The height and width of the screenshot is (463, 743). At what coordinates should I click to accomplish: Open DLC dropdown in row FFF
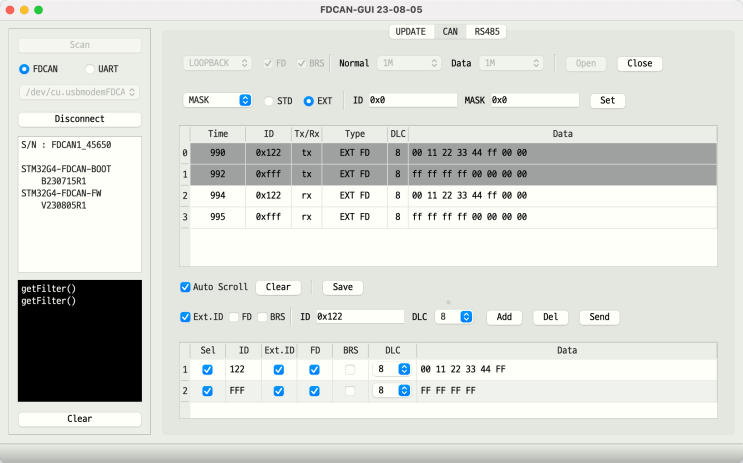(x=391, y=391)
